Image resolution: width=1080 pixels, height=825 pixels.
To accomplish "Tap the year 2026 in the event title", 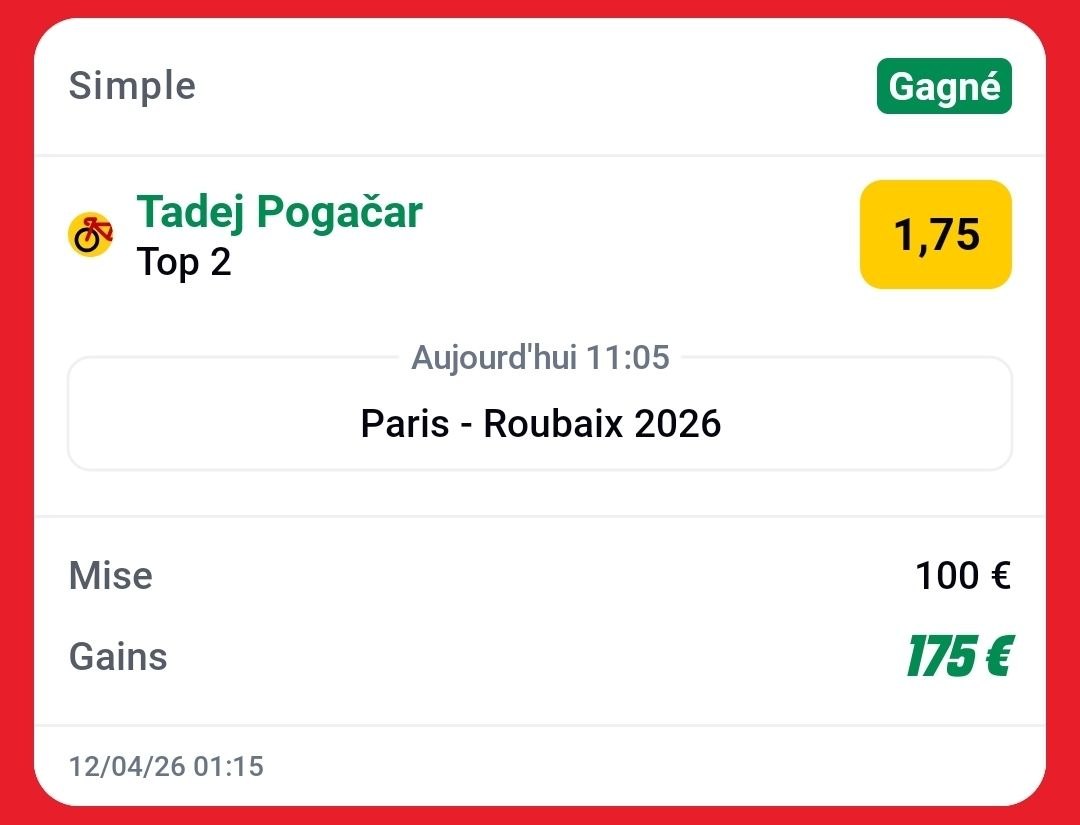I will click(677, 424).
